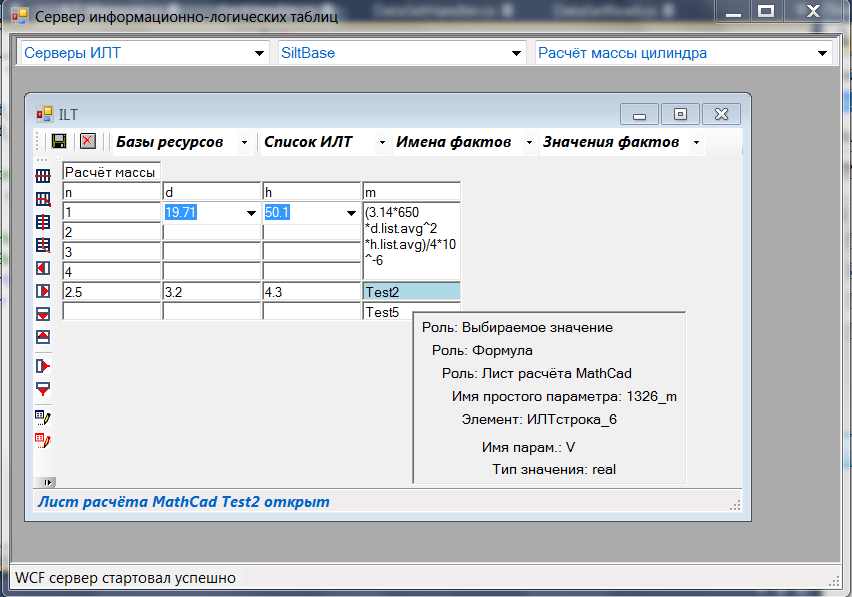Click the floppy disk save icon
This screenshot has height=597, width=852.
tap(59, 141)
